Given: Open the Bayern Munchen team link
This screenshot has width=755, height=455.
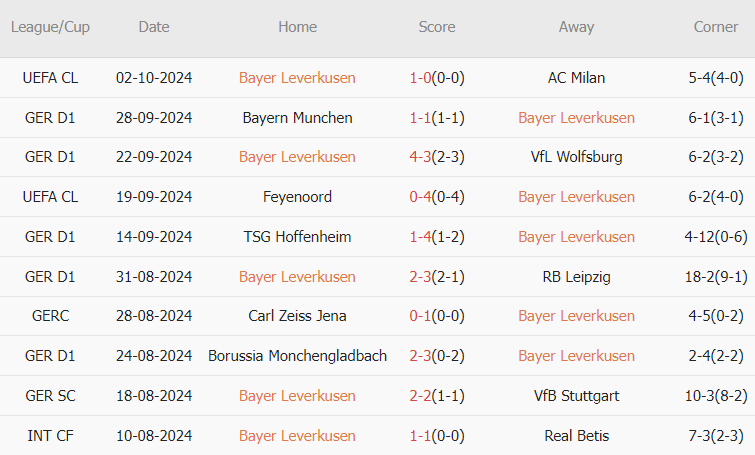Looking at the screenshot, I should pos(297,118).
